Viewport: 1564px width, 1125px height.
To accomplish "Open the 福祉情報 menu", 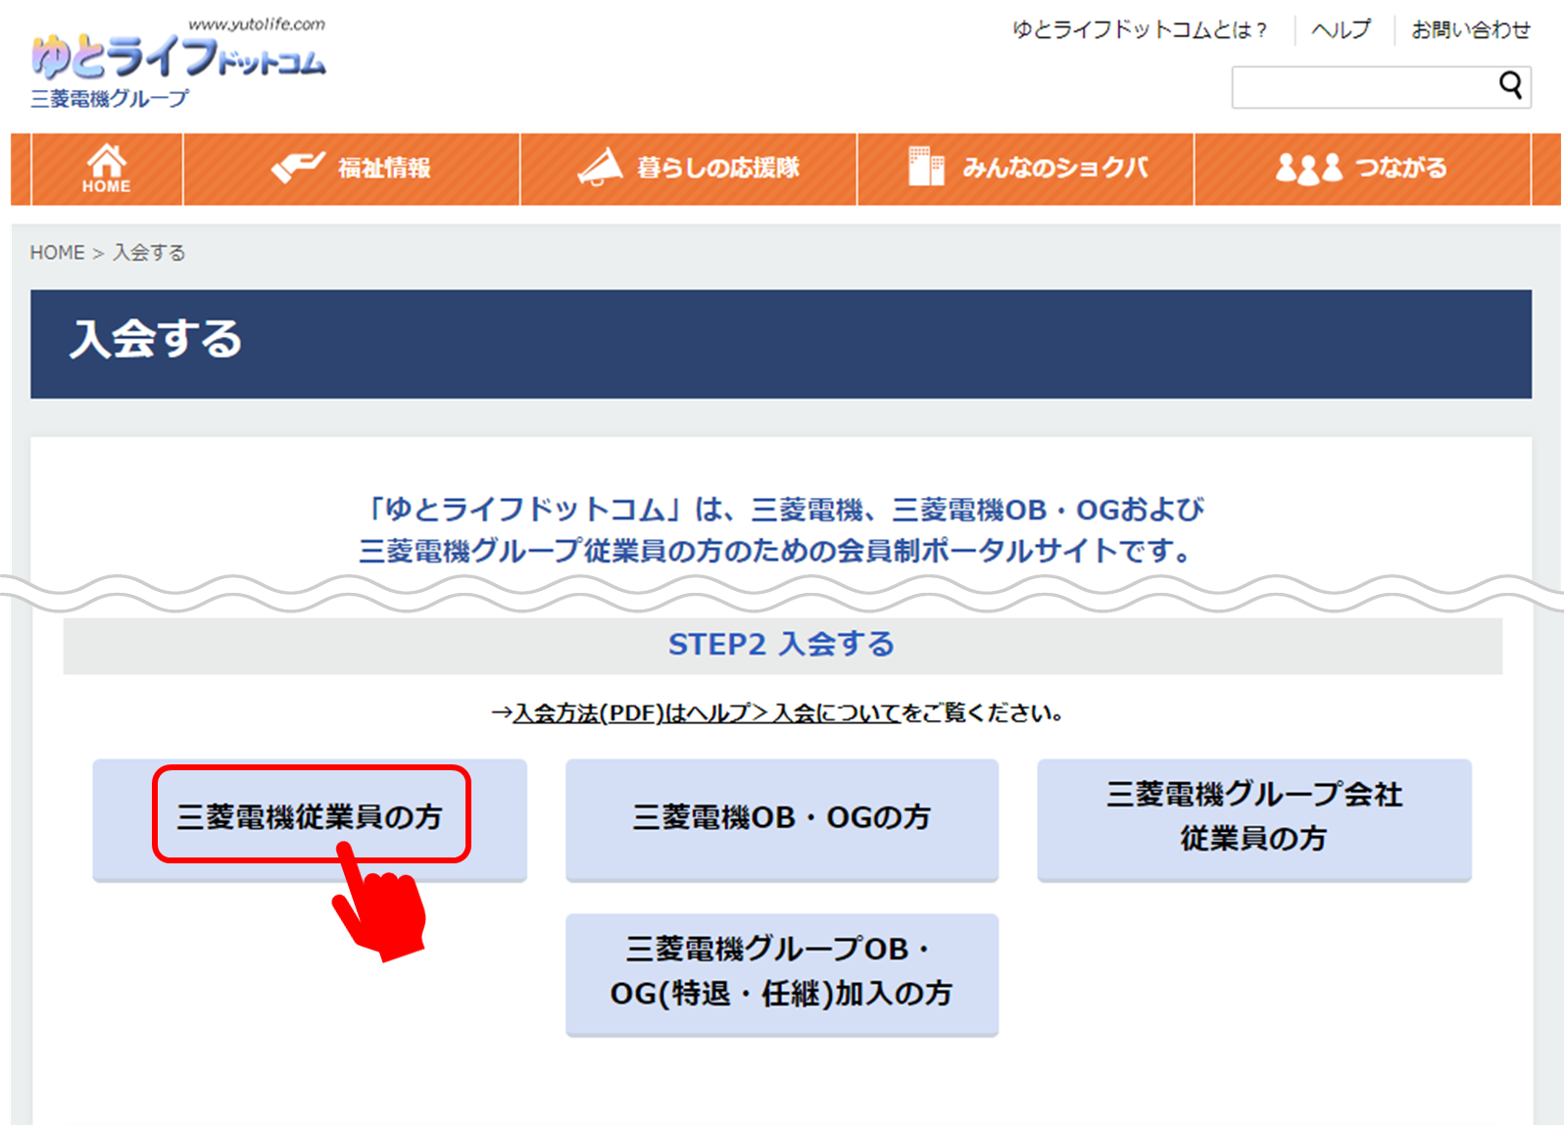I will [351, 168].
